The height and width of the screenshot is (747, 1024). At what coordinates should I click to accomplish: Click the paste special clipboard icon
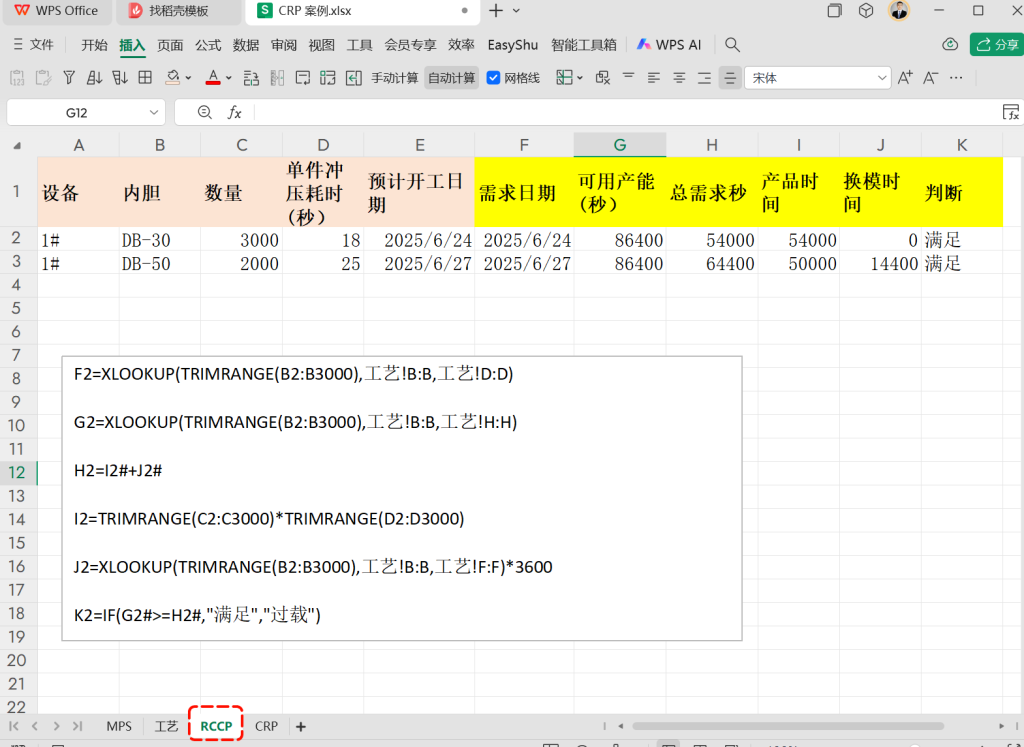(x=43, y=78)
